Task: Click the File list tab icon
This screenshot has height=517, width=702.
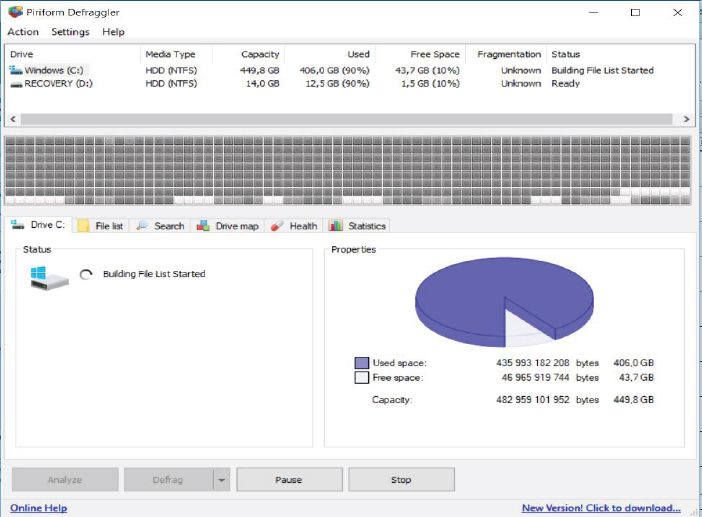Action: point(83,226)
